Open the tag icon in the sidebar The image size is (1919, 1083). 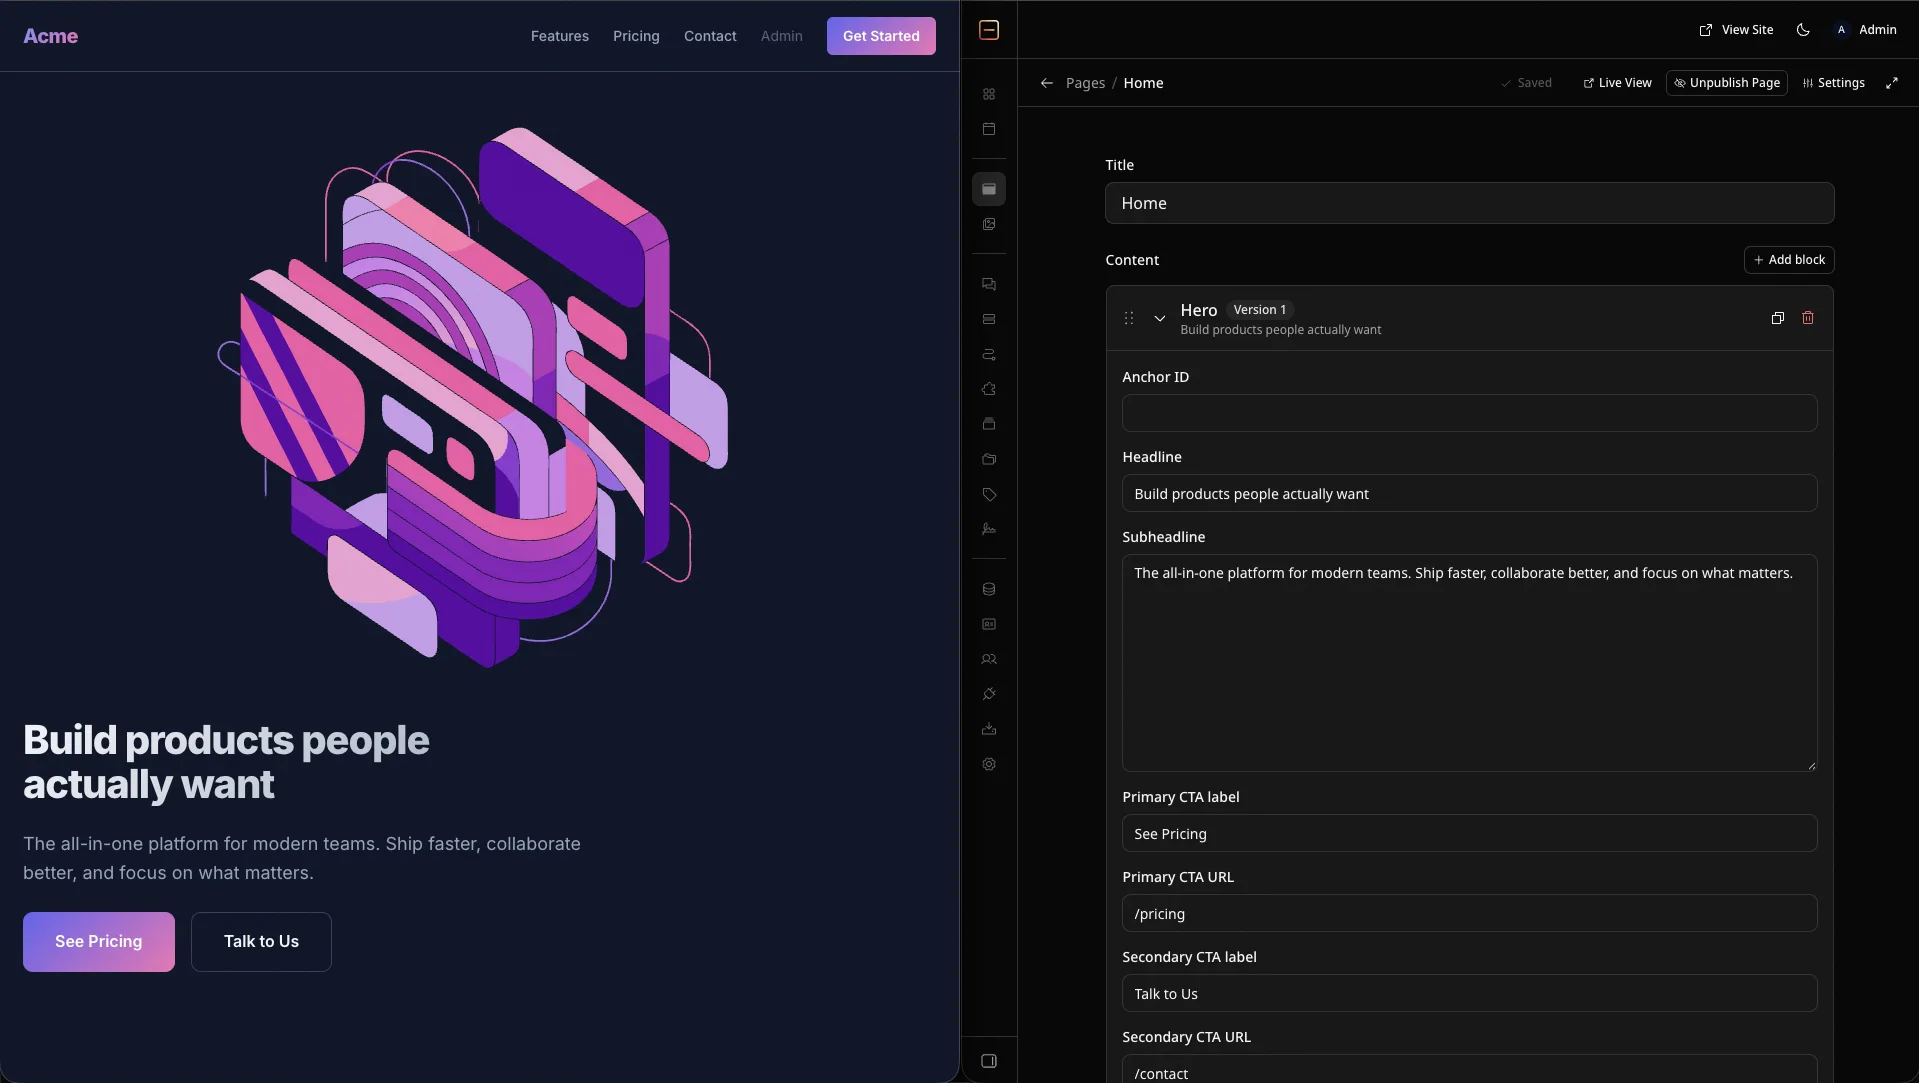989,494
